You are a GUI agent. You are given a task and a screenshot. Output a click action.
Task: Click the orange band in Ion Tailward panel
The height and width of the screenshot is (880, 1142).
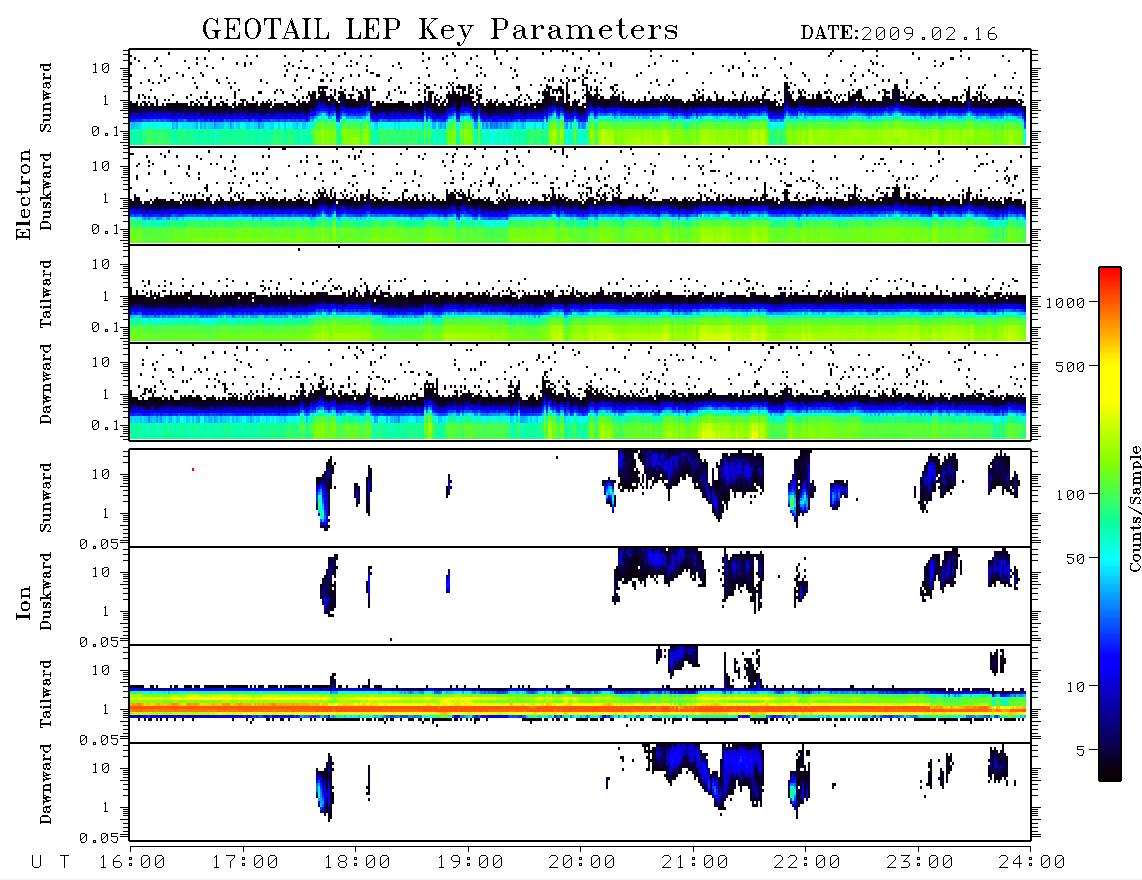pyautogui.click(x=580, y=708)
